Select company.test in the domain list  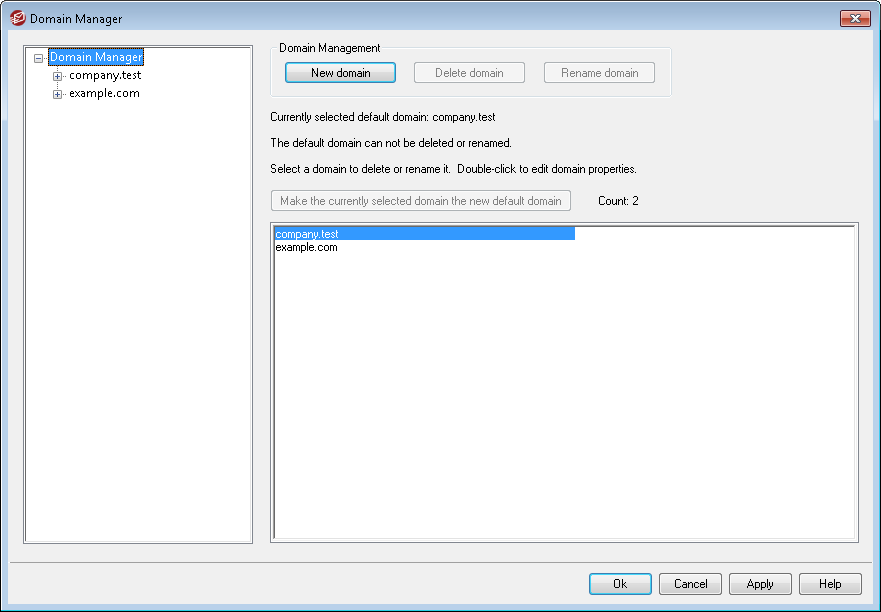(x=307, y=234)
